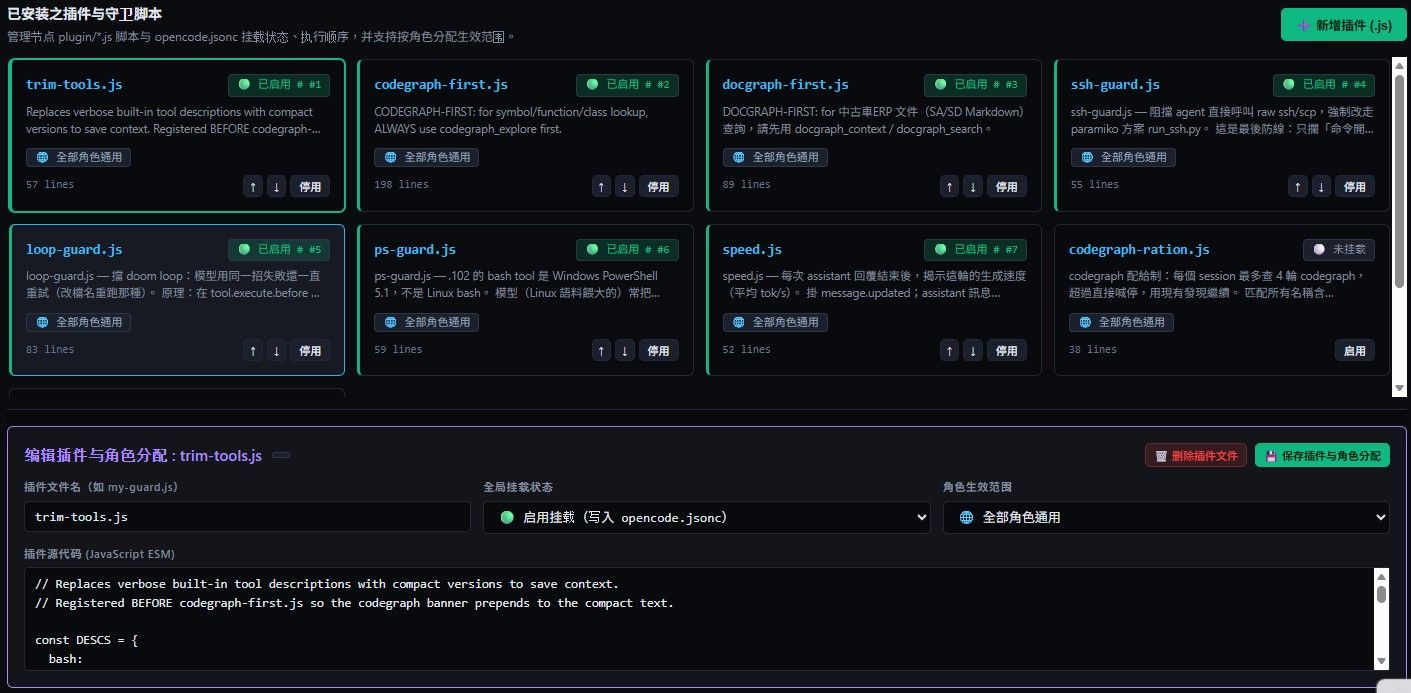Move docgraph-first.js up one position
This screenshot has width=1411, height=693.
(x=949, y=186)
